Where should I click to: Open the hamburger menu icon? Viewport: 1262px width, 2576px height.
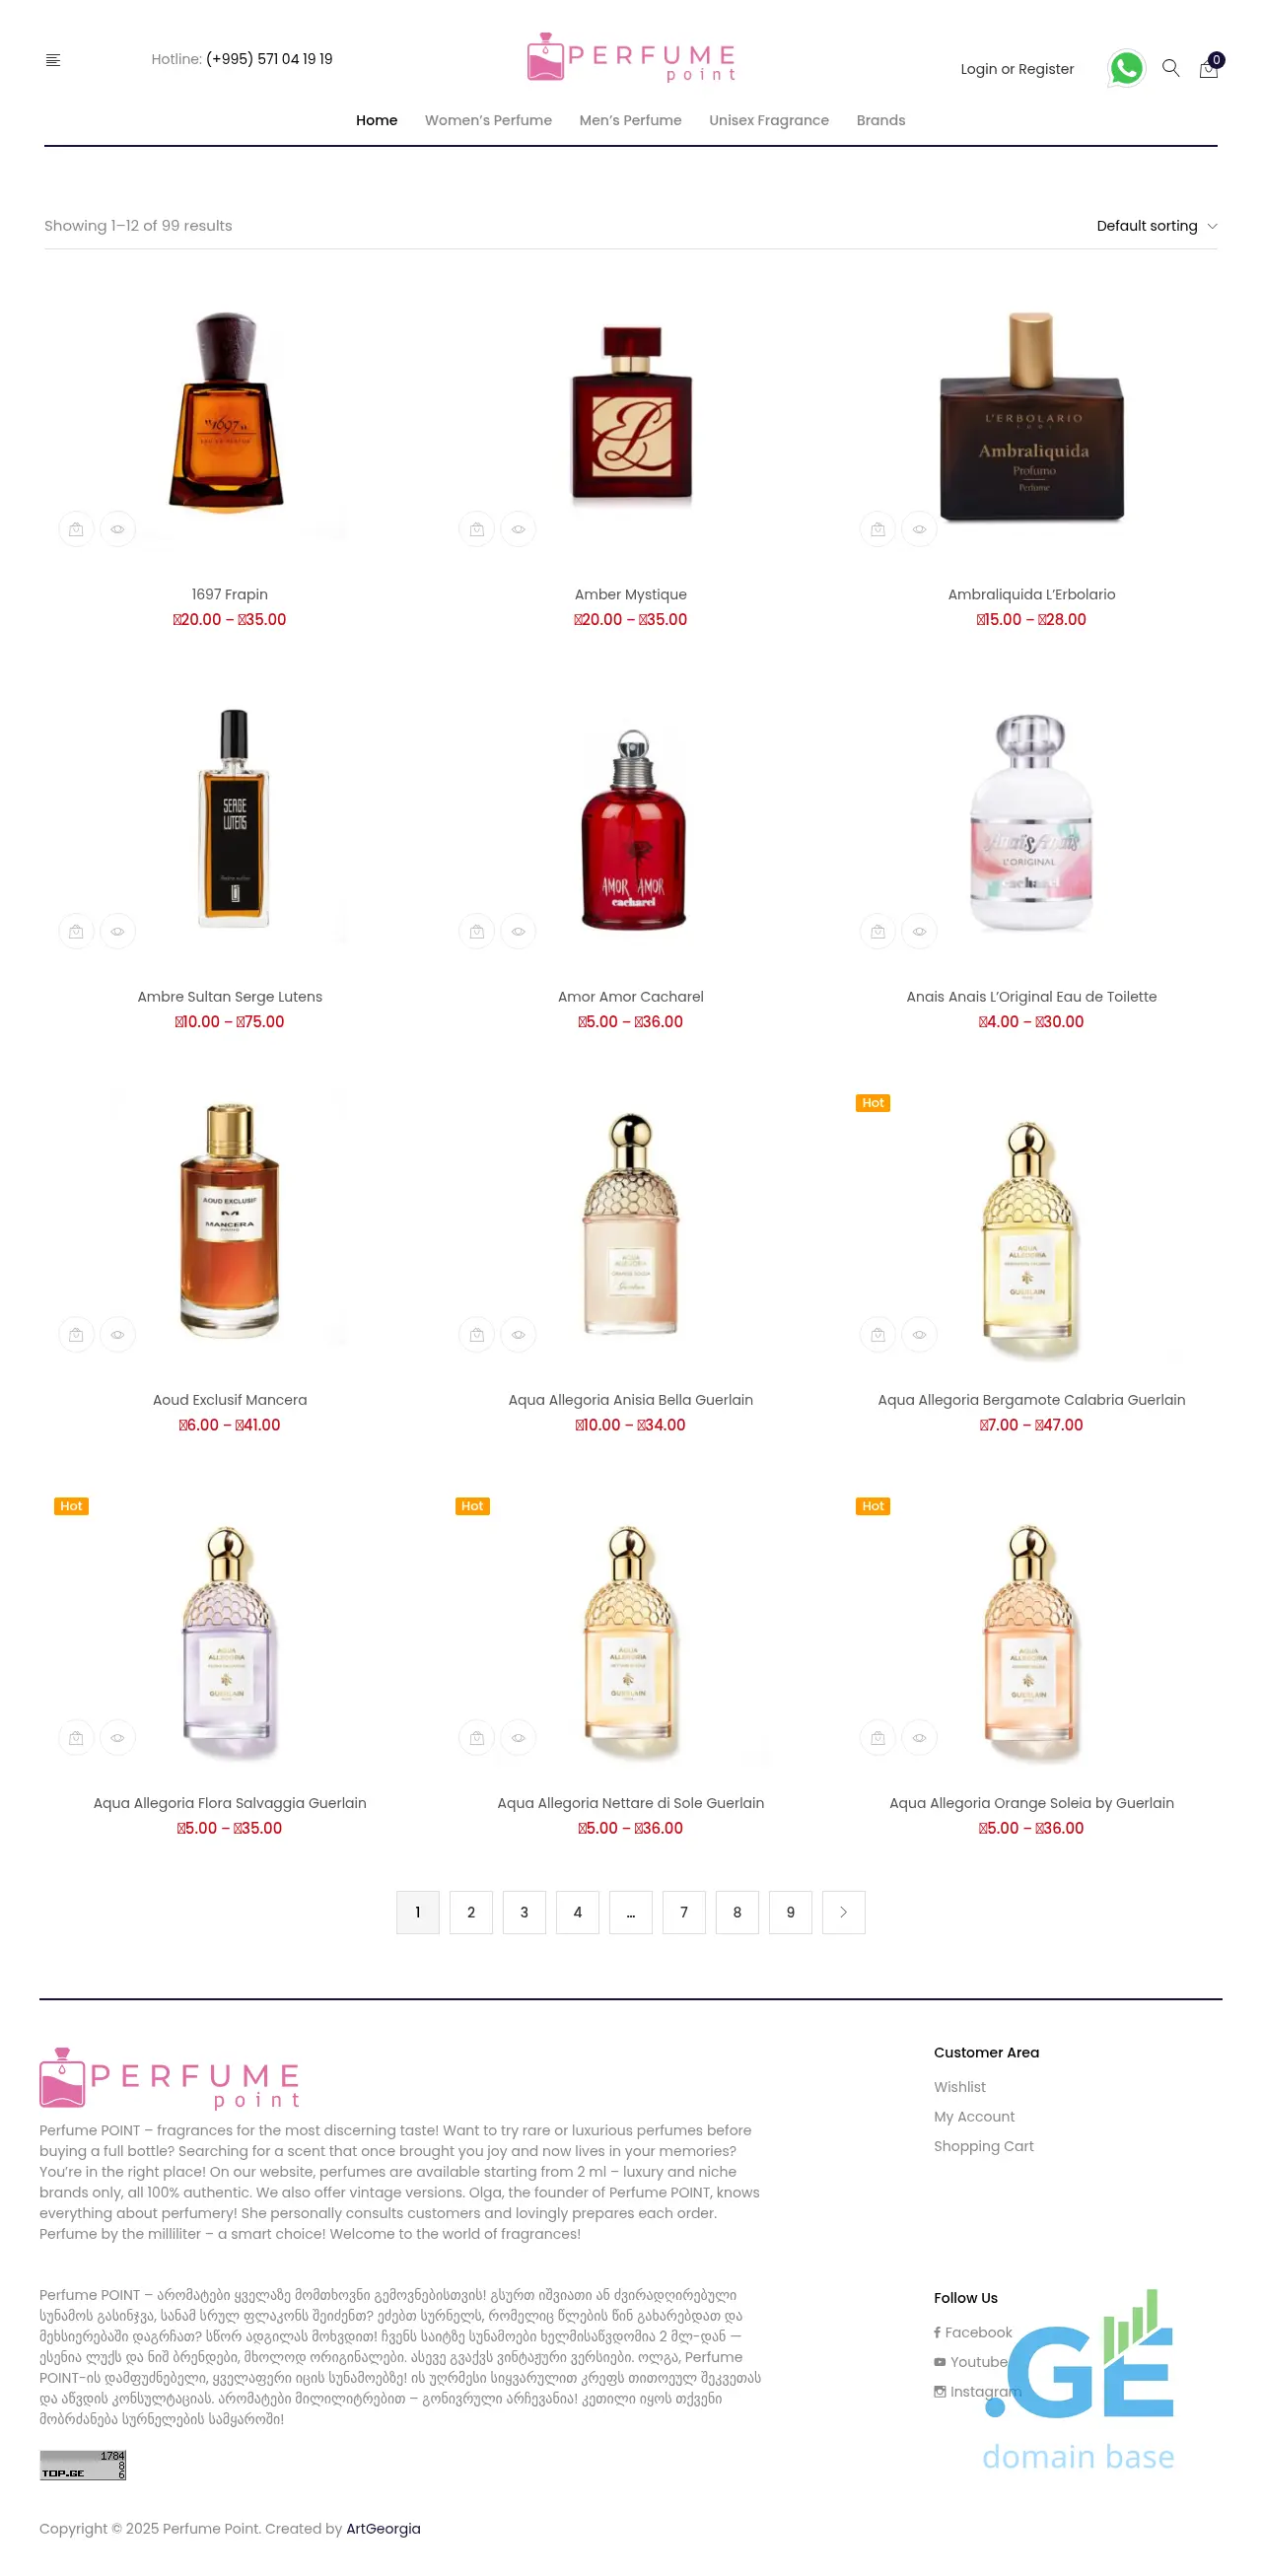(53, 60)
